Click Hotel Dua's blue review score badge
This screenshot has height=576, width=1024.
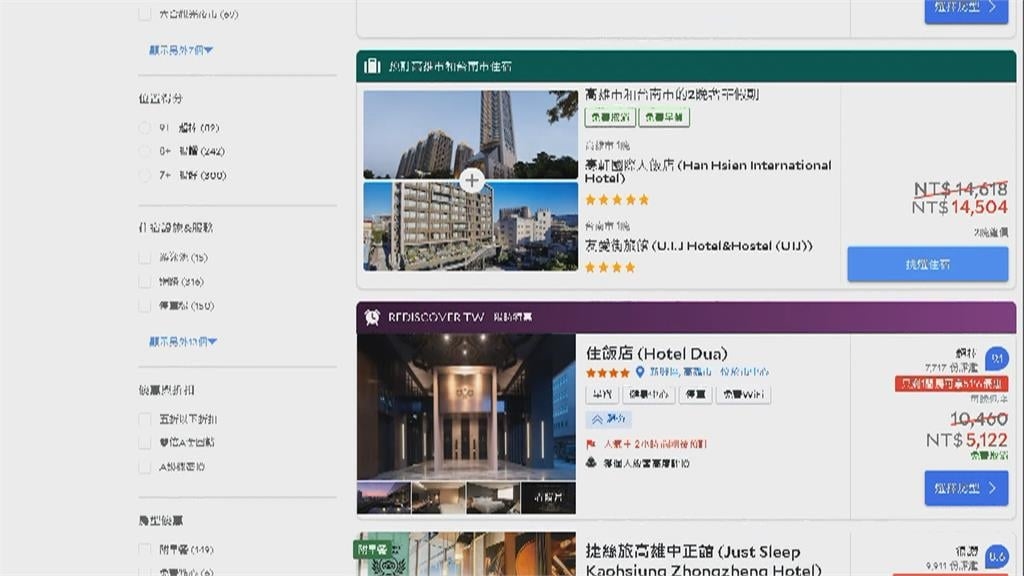click(996, 359)
